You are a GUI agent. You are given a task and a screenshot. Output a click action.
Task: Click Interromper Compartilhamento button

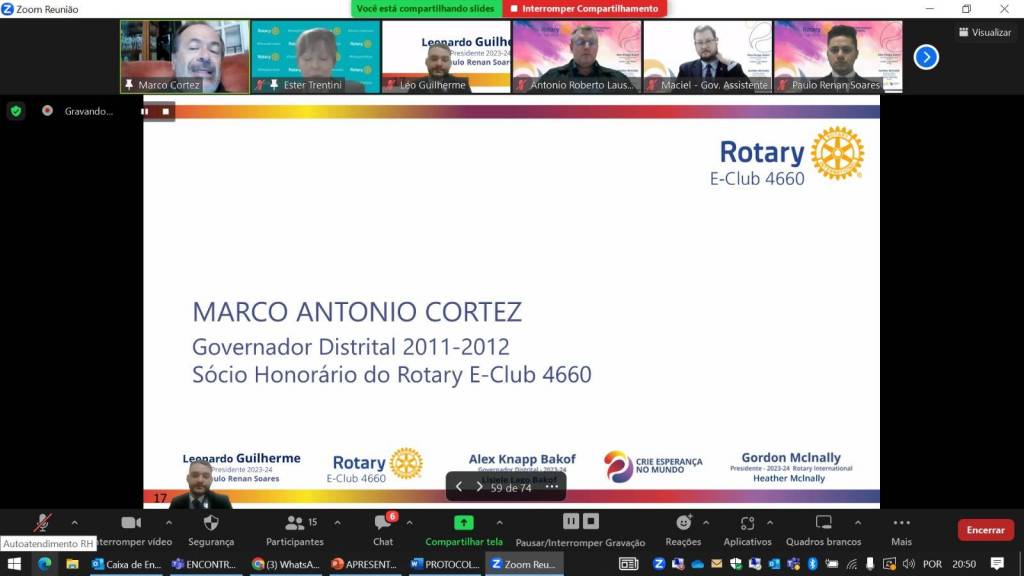click(584, 9)
